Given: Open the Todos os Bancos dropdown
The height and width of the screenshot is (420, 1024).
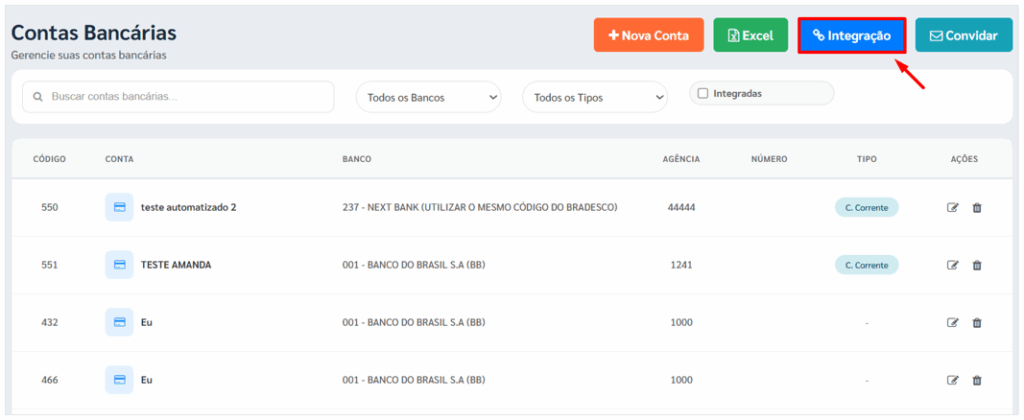Looking at the screenshot, I should tap(428, 98).
